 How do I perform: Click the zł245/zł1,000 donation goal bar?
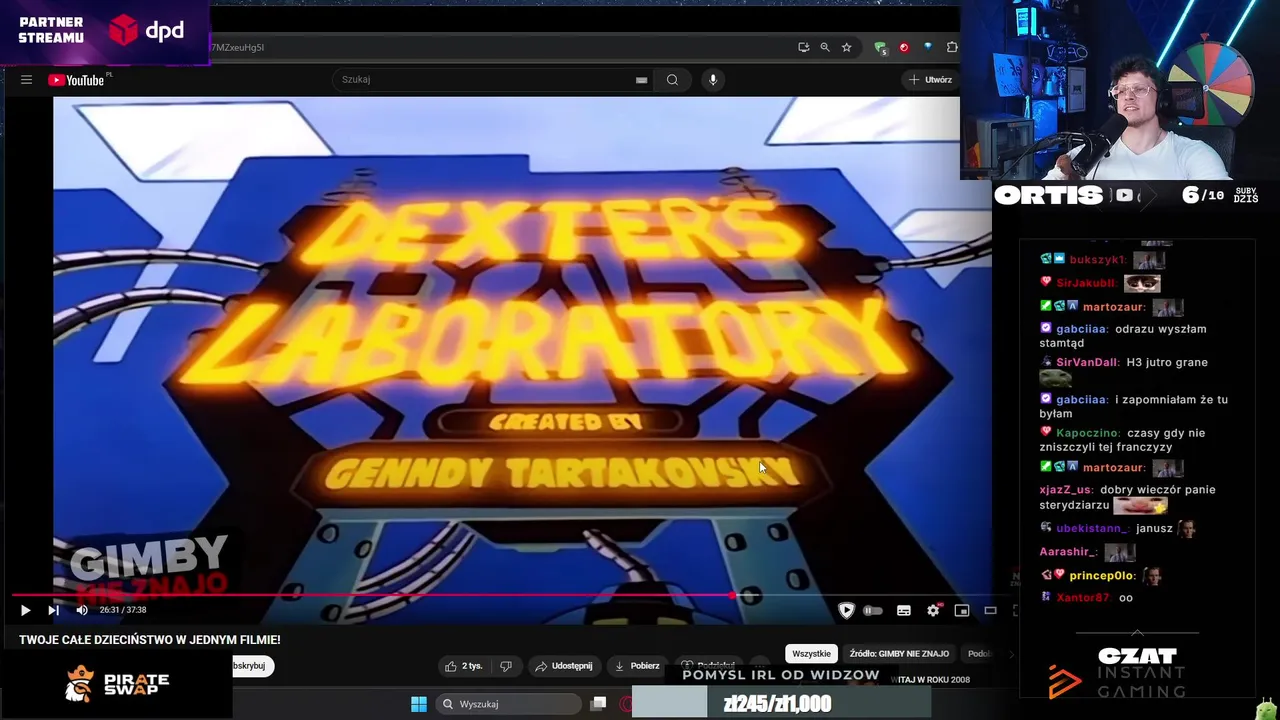[781, 704]
